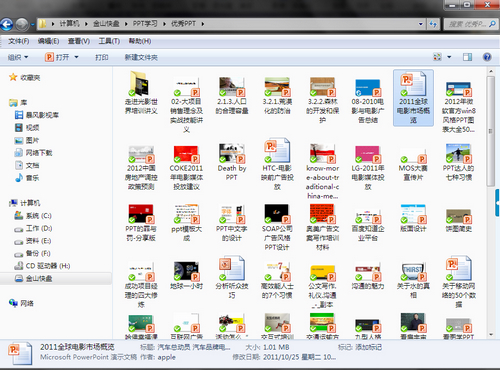Click the search magnifier icon

click(492, 24)
